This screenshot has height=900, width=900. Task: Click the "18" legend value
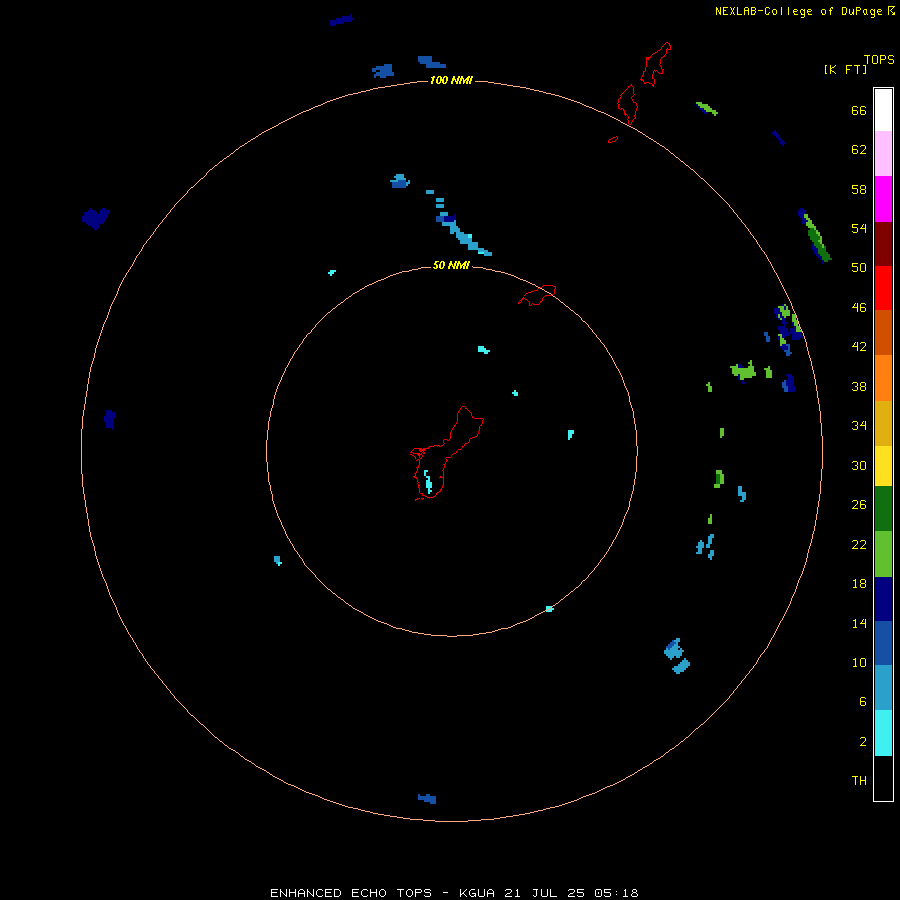859,584
